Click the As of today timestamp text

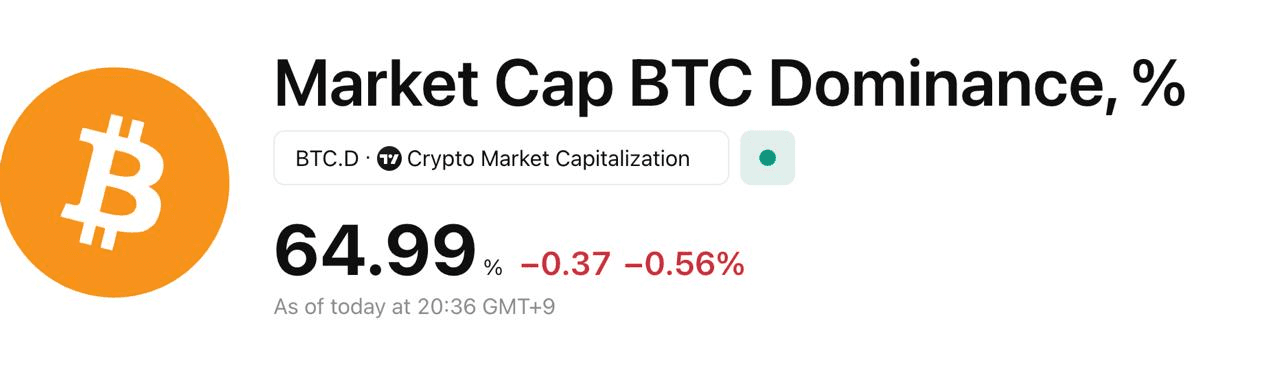[x=414, y=306]
